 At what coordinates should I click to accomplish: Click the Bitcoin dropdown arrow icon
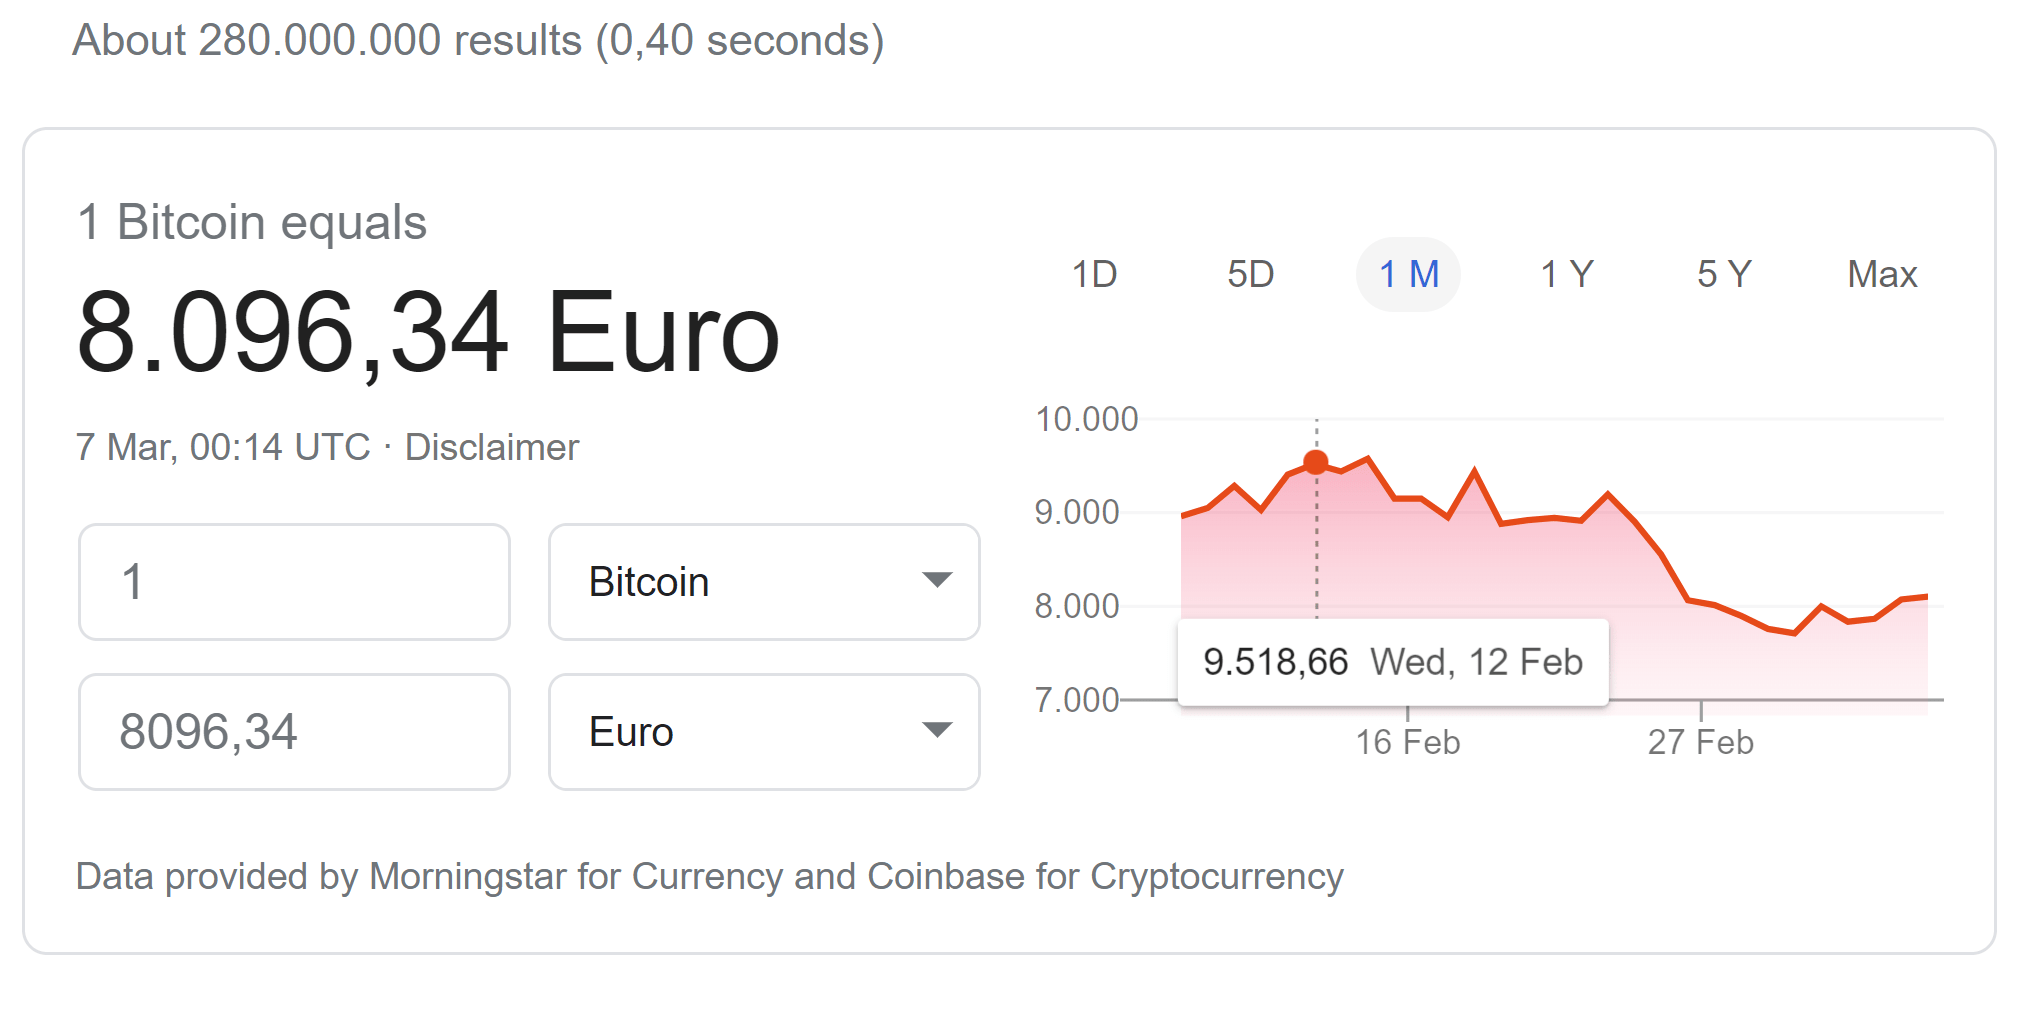(x=936, y=580)
